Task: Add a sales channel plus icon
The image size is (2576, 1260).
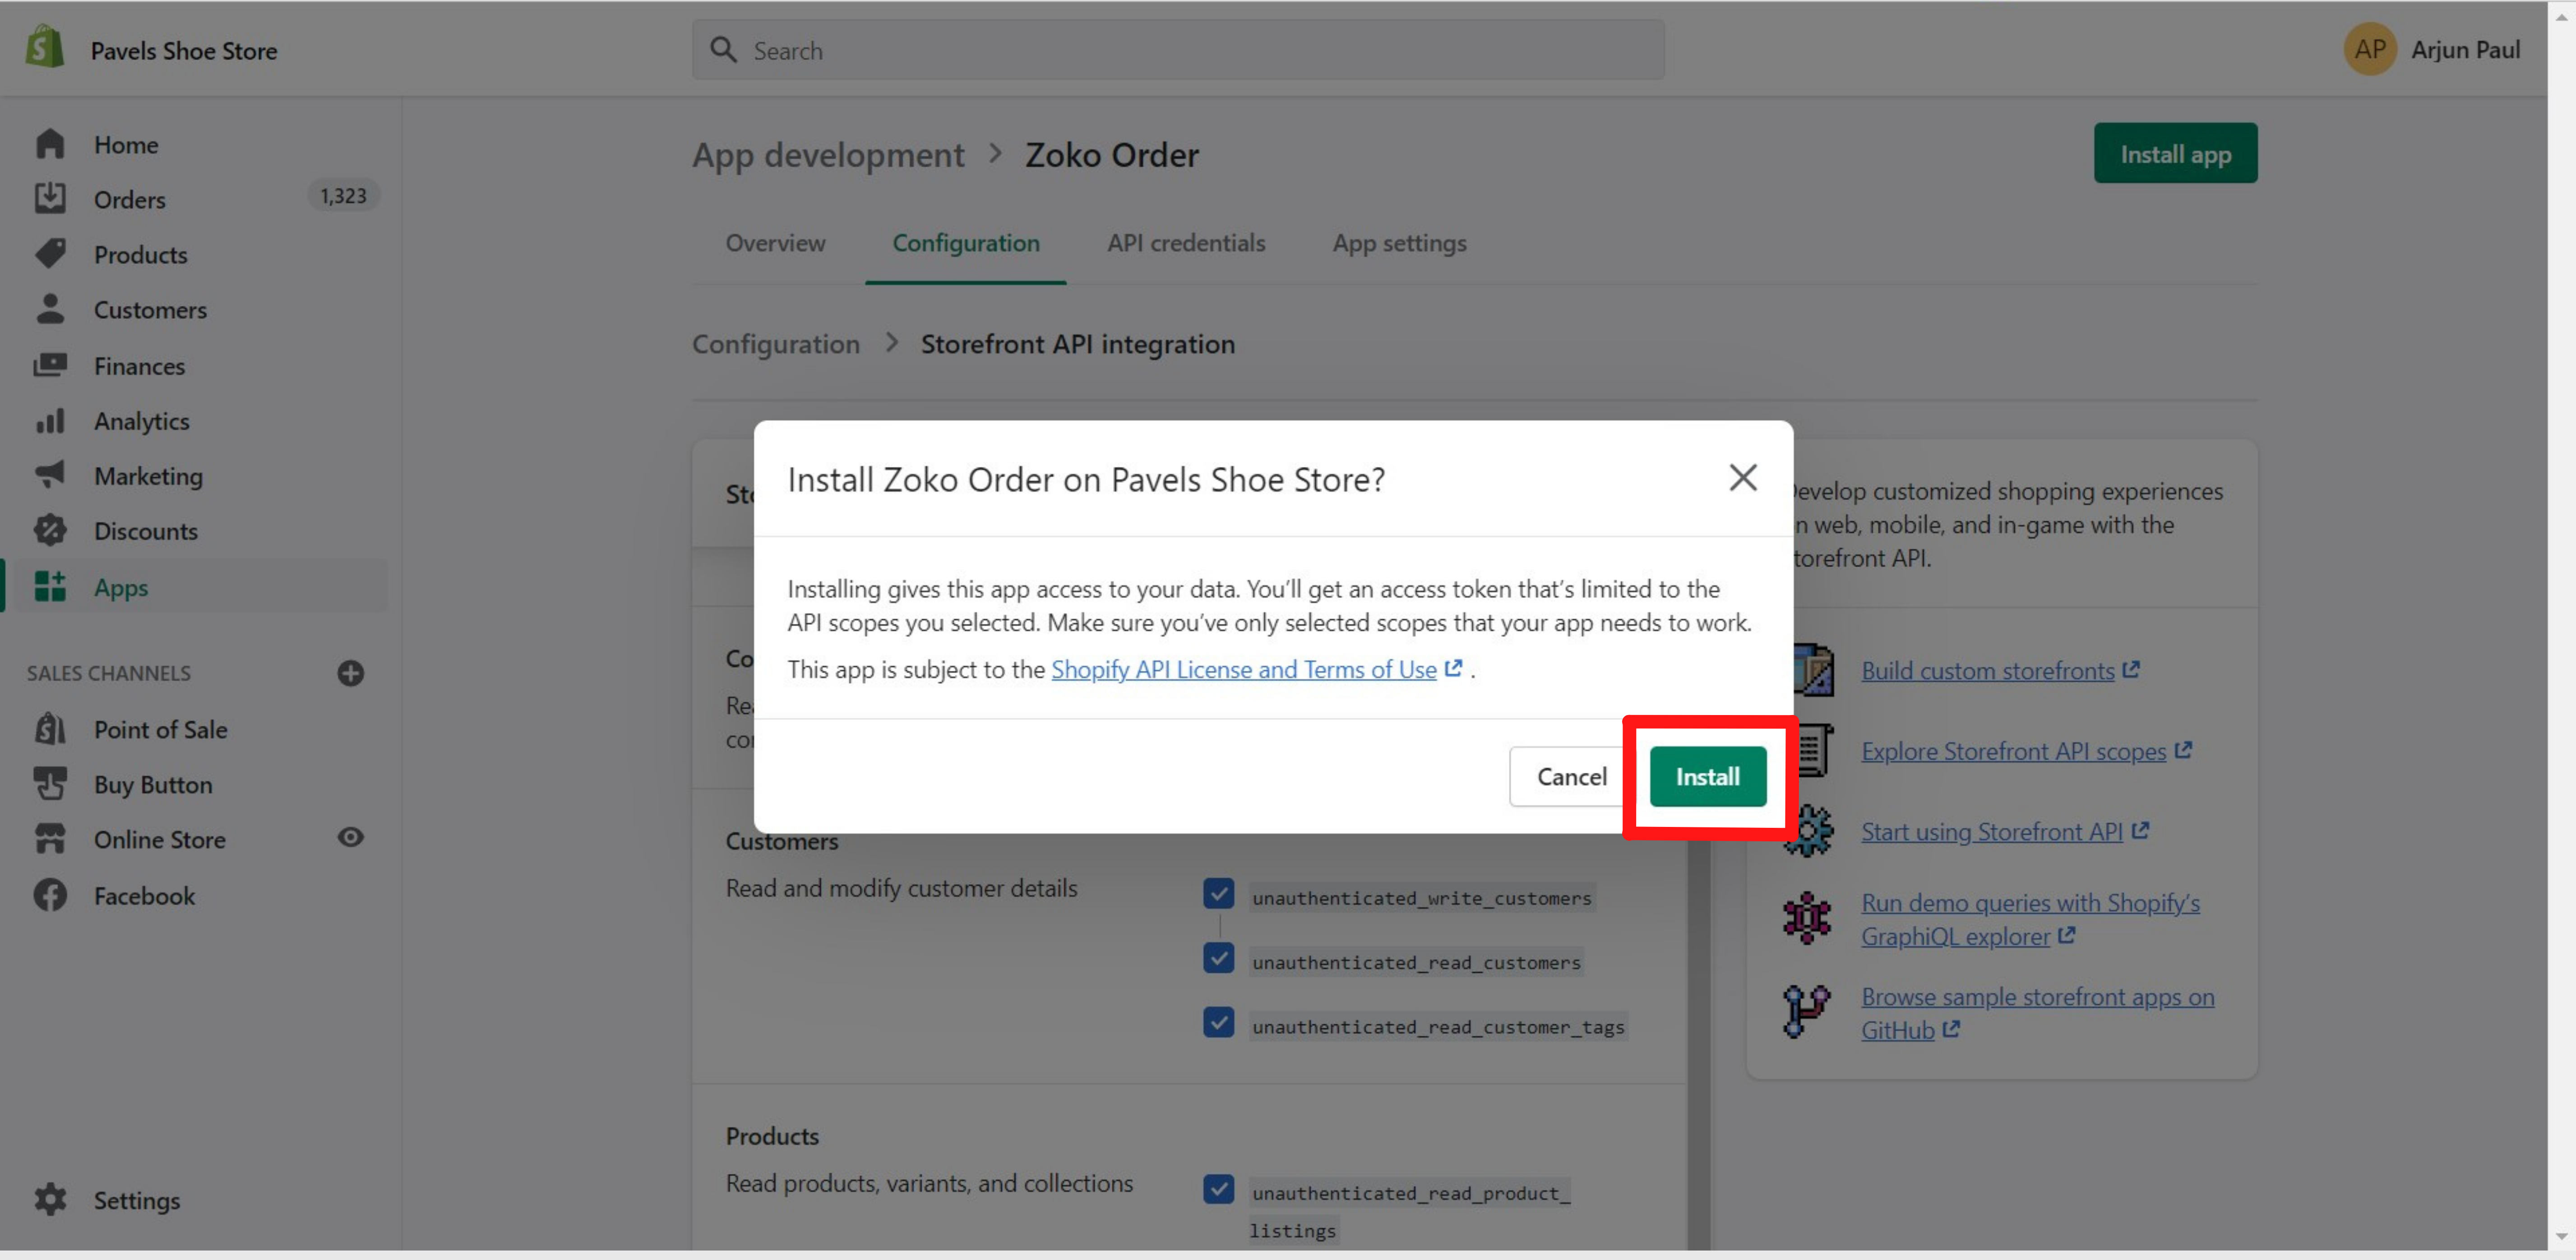Action: pos(350,673)
